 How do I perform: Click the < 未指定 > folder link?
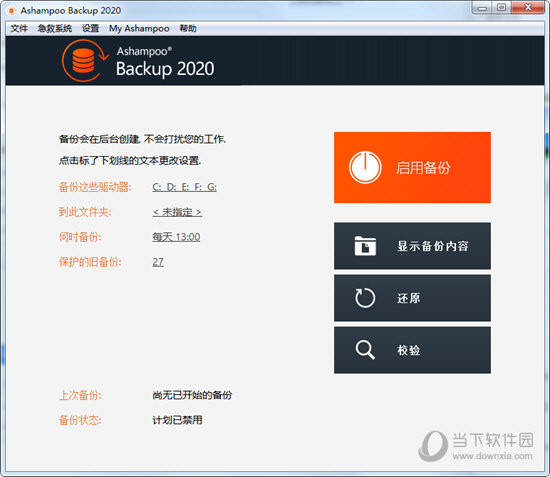[177, 212]
